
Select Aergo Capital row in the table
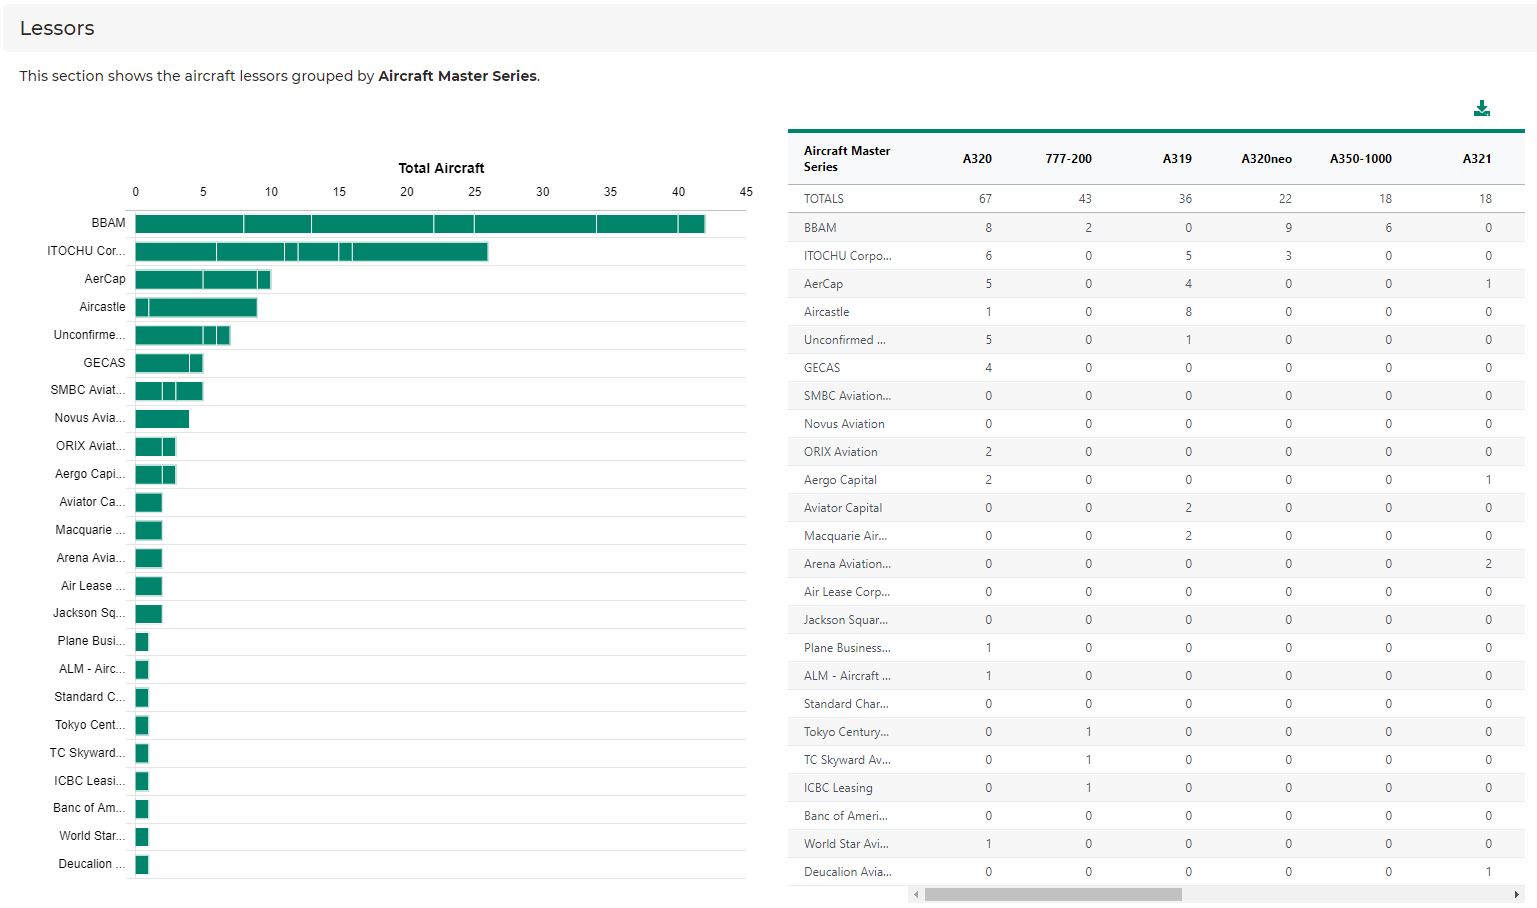(1156, 480)
